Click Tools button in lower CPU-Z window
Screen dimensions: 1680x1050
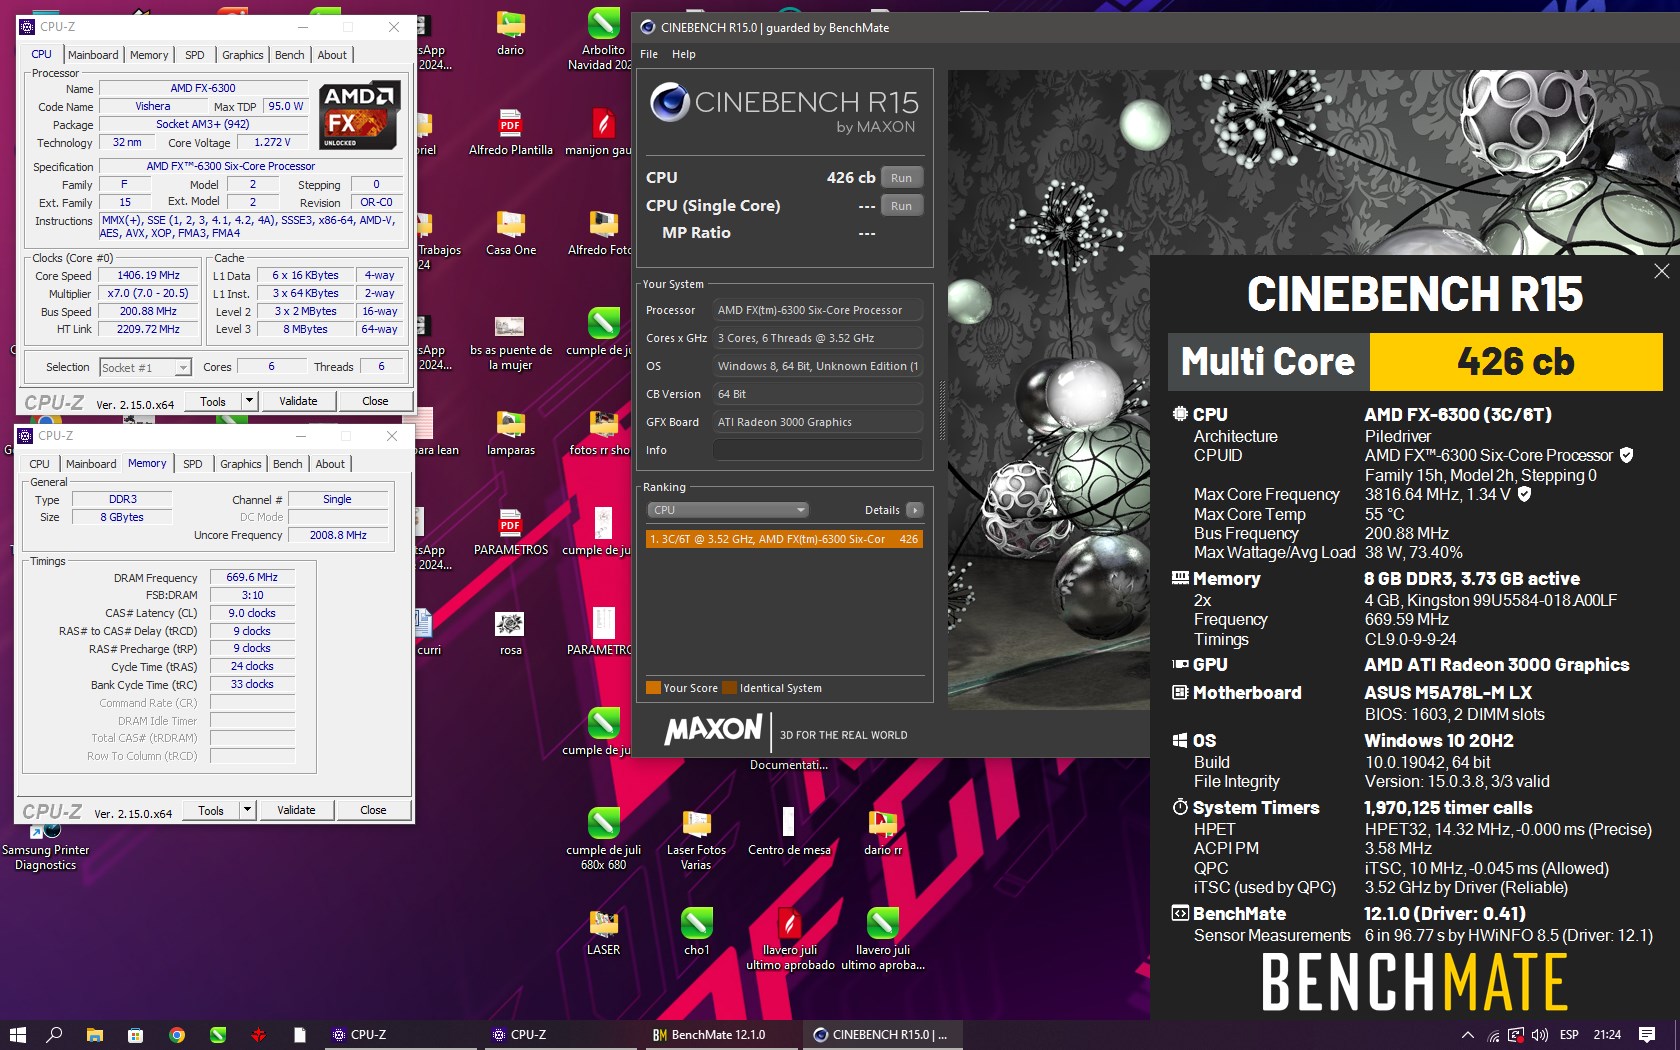coord(211,810)
